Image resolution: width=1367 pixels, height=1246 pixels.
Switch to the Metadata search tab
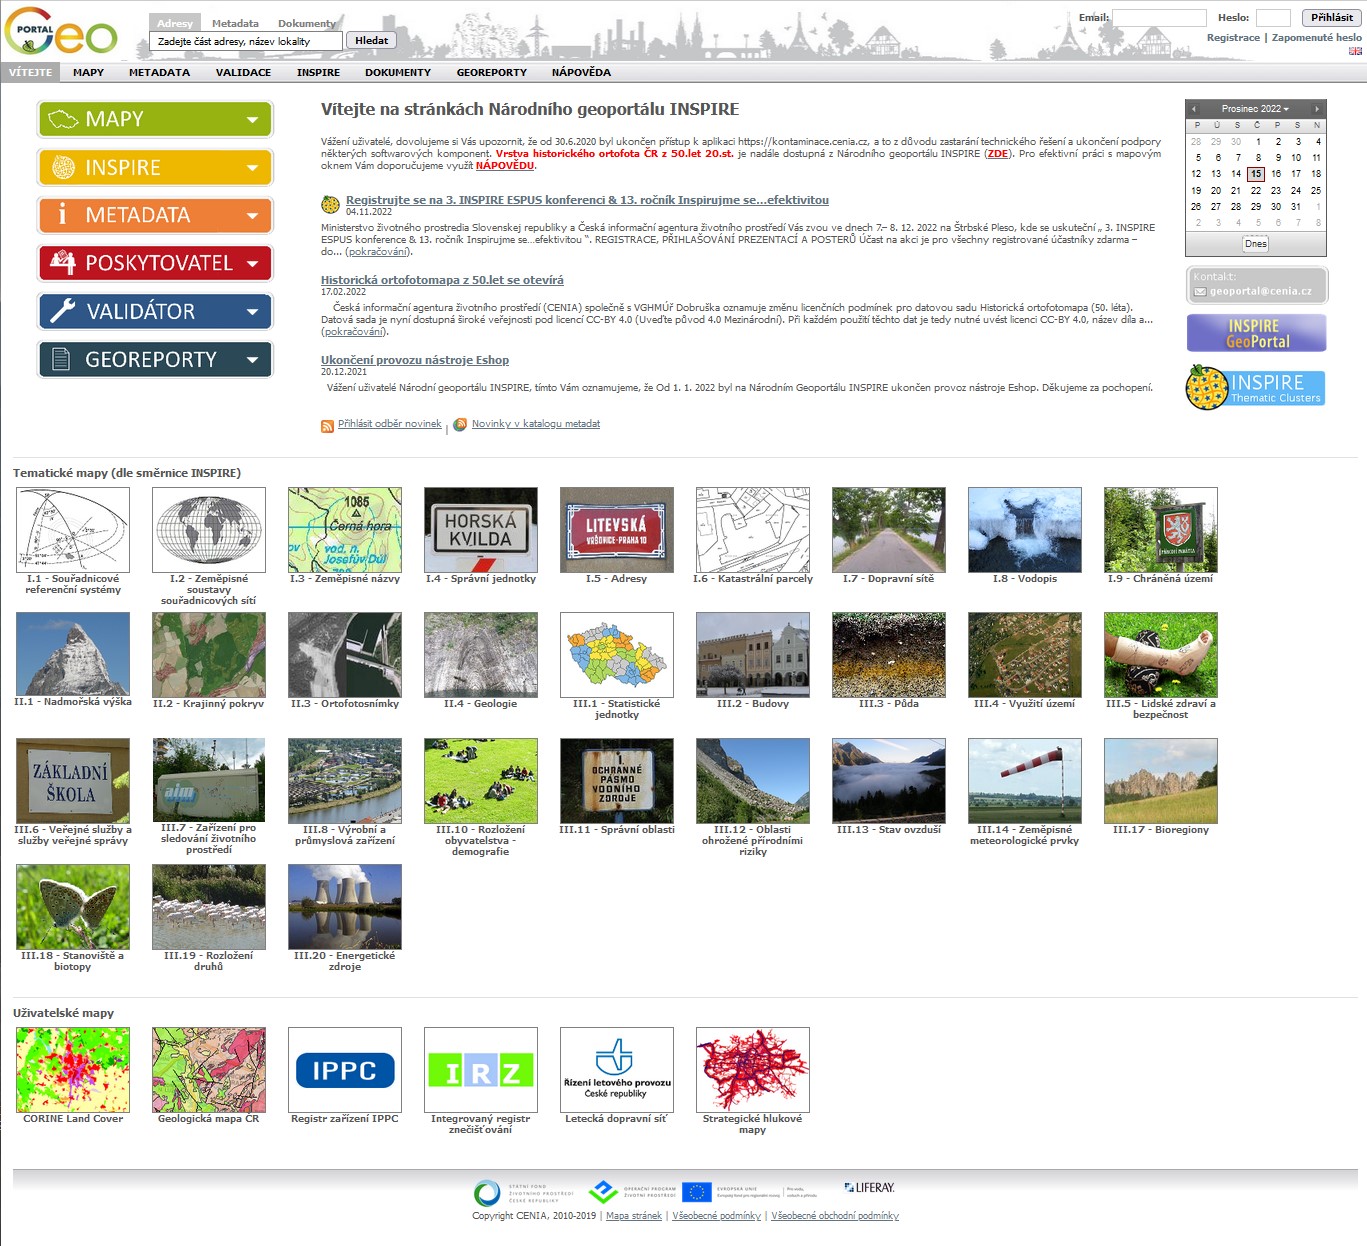coord(235,23)
